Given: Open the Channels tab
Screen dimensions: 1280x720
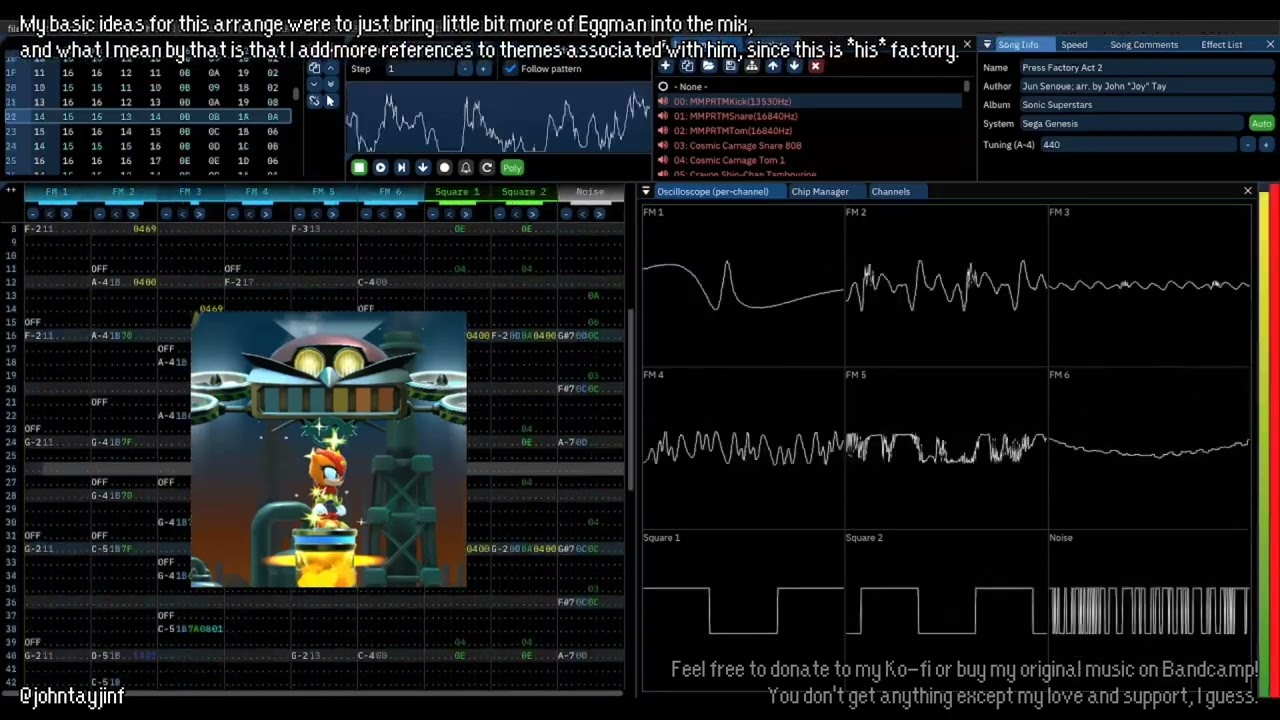Looking at the screenshot, I should (890, 191).
